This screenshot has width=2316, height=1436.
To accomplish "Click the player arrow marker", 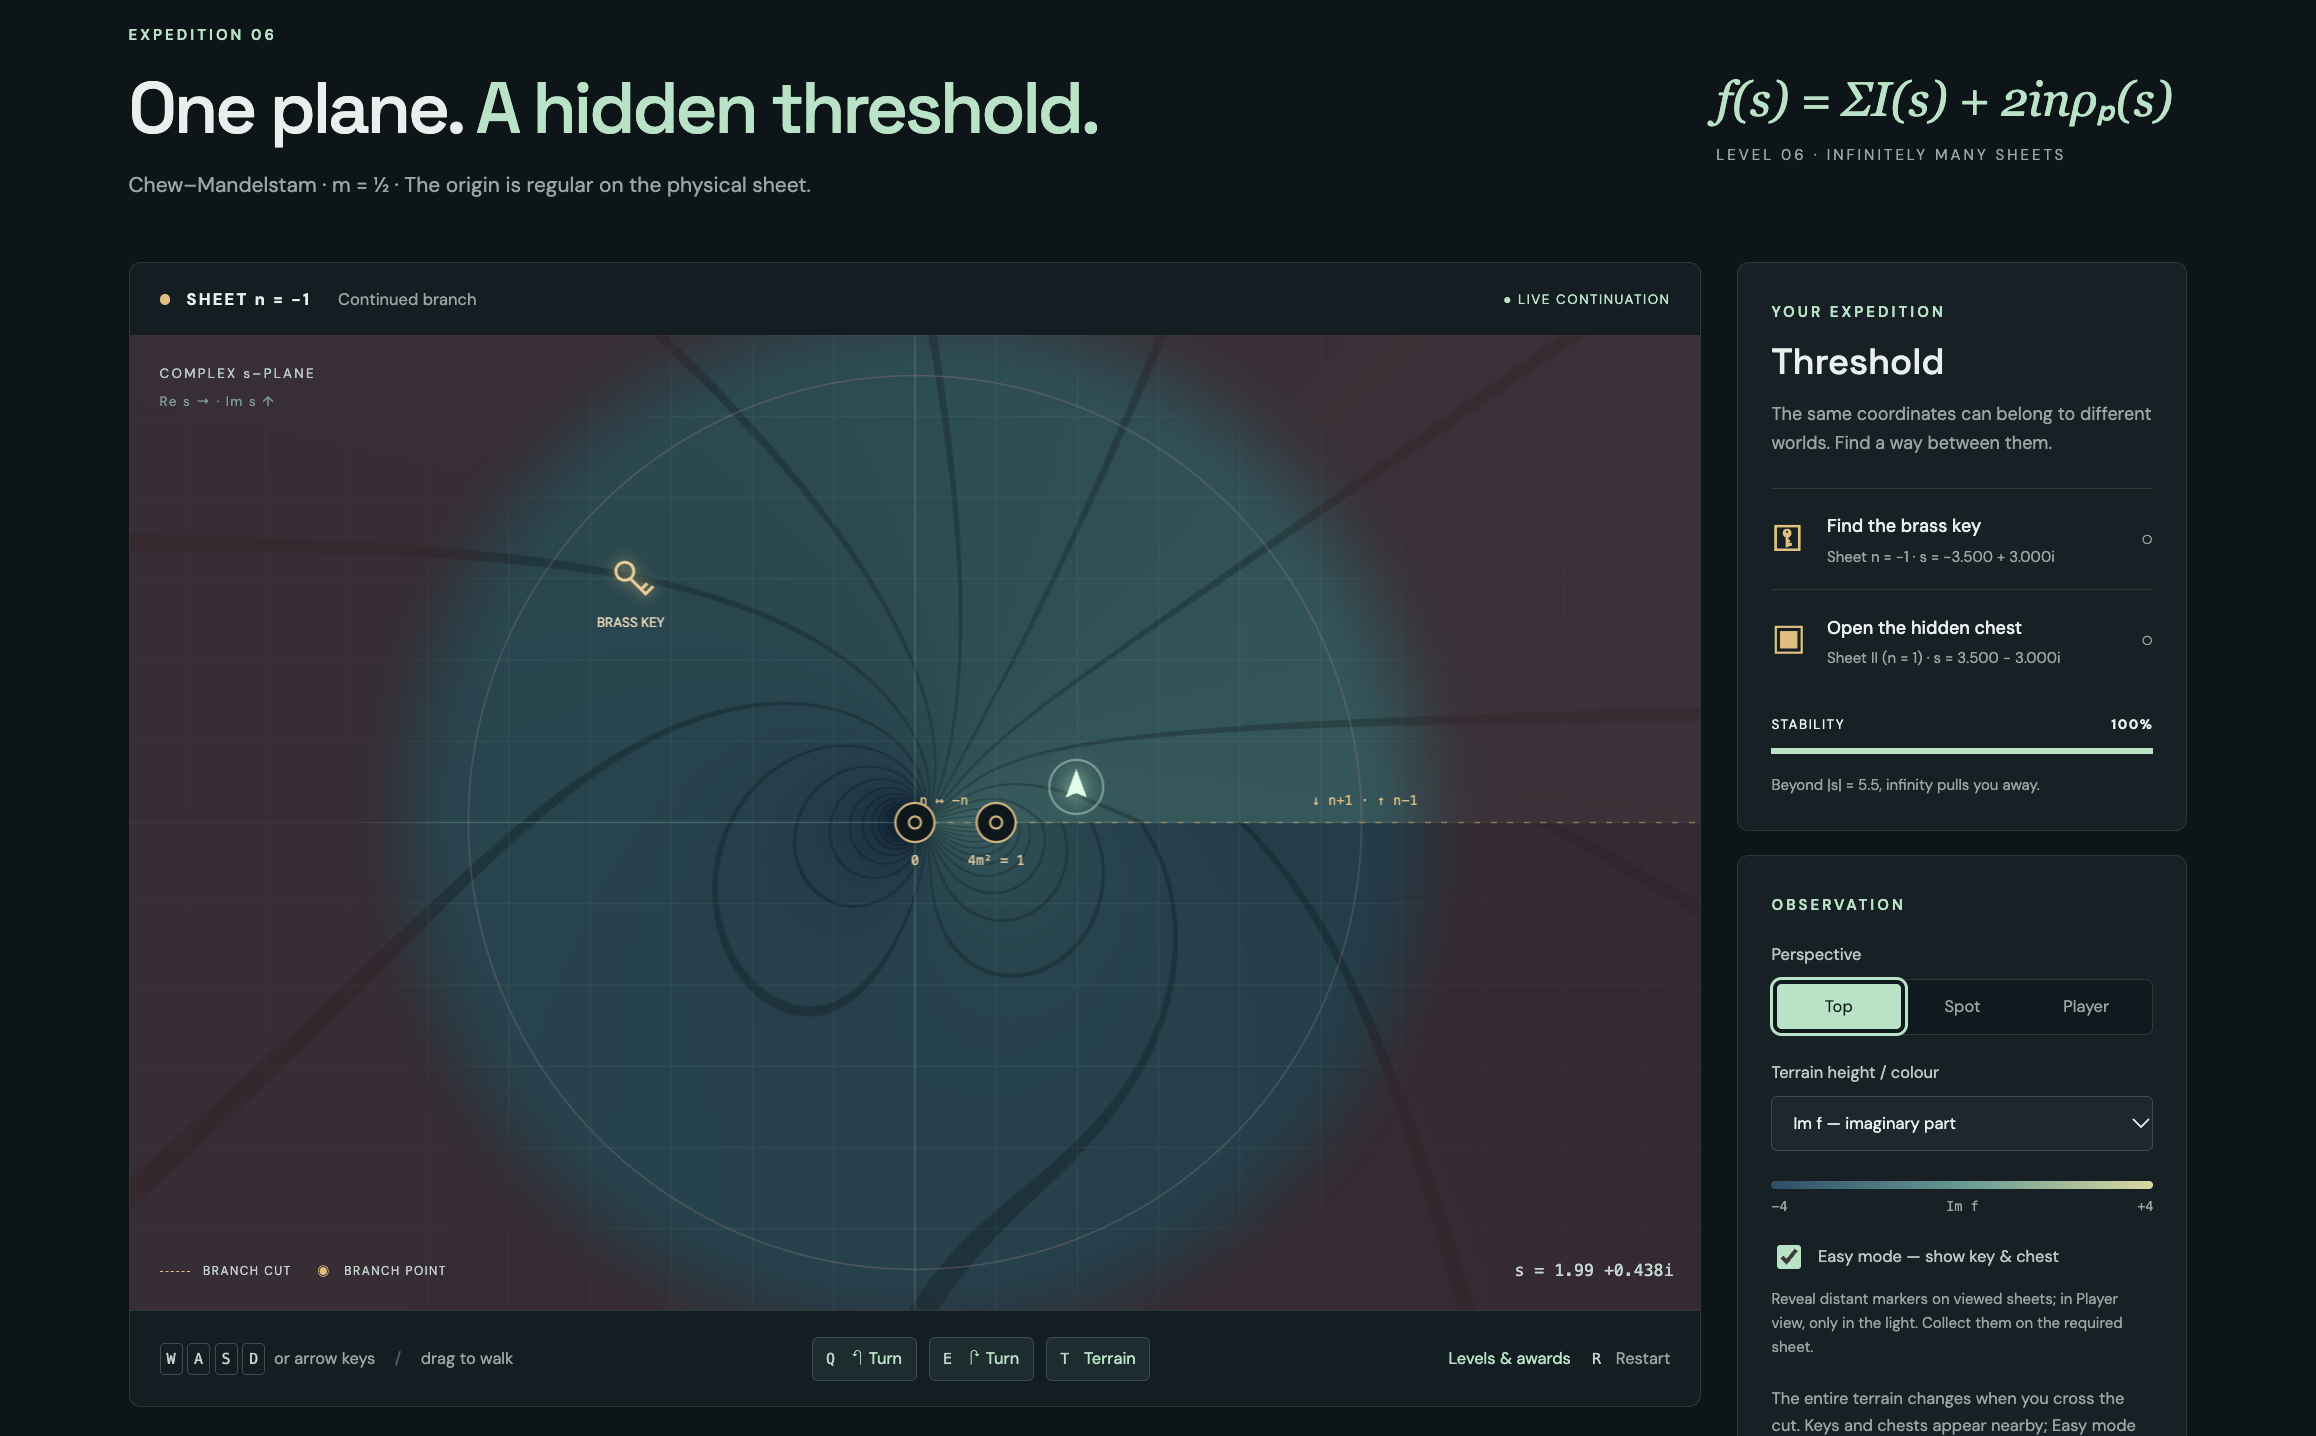I will [x=1076, y=787].
